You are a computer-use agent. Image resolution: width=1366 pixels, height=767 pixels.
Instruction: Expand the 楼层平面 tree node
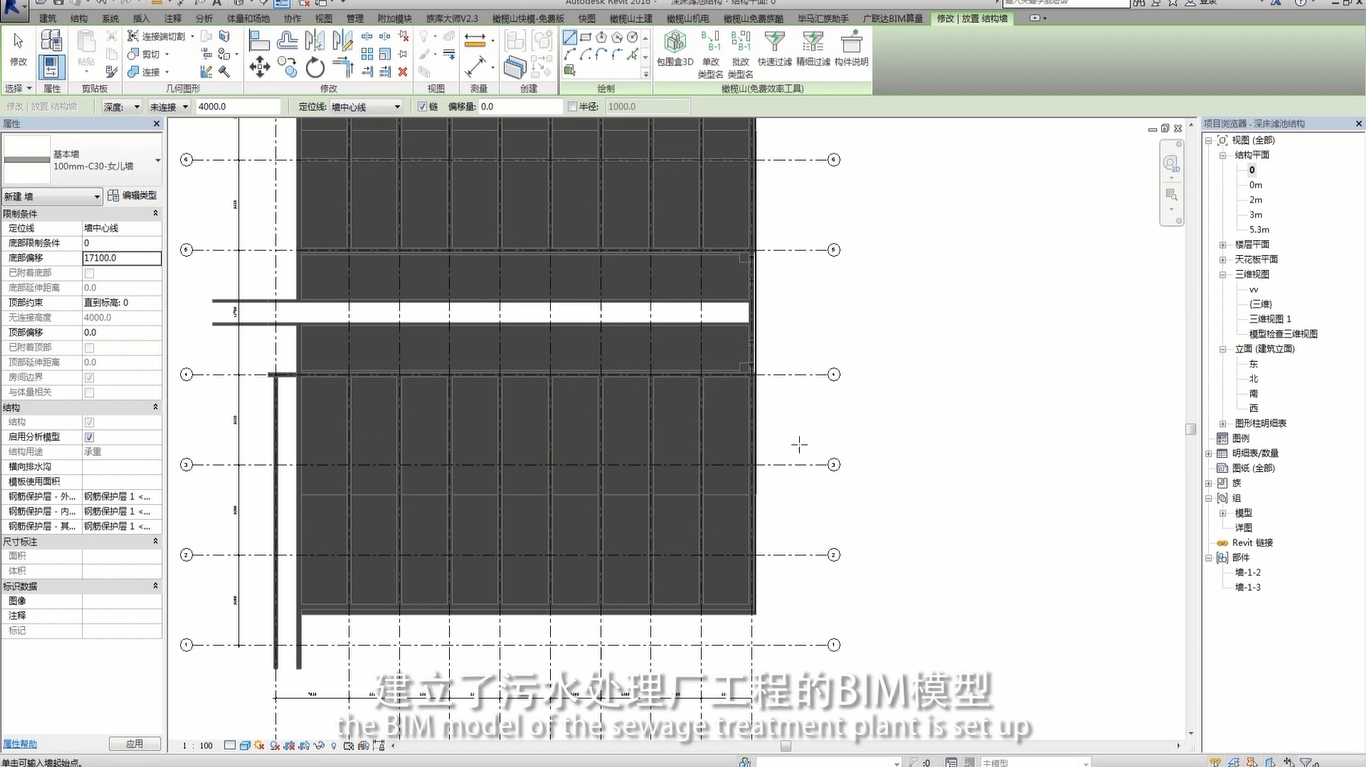point(1222,244)
